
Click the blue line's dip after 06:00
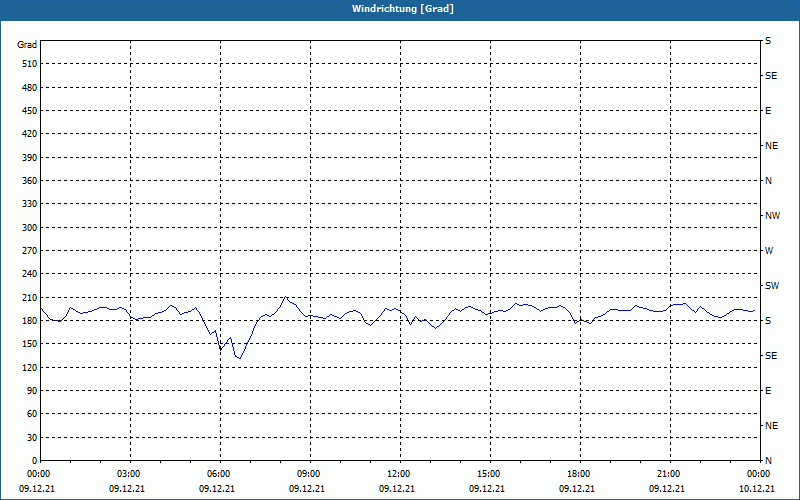(240, 358)
